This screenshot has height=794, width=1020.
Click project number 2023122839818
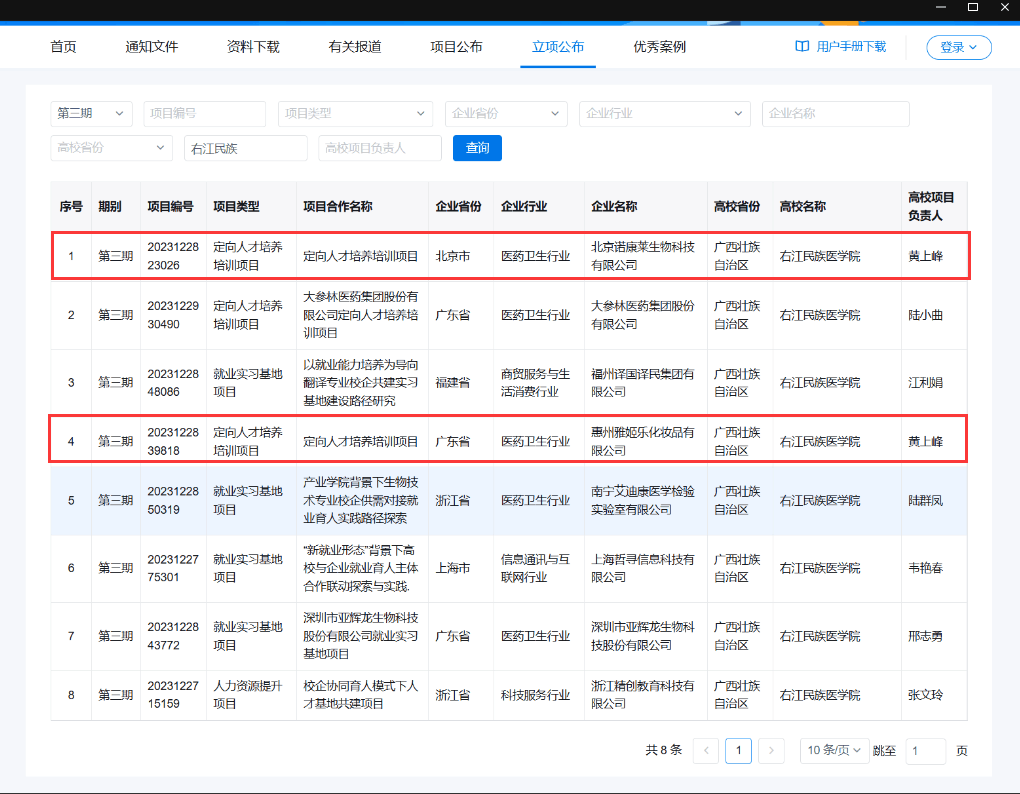pyautogui.click(x=173, y=442)
